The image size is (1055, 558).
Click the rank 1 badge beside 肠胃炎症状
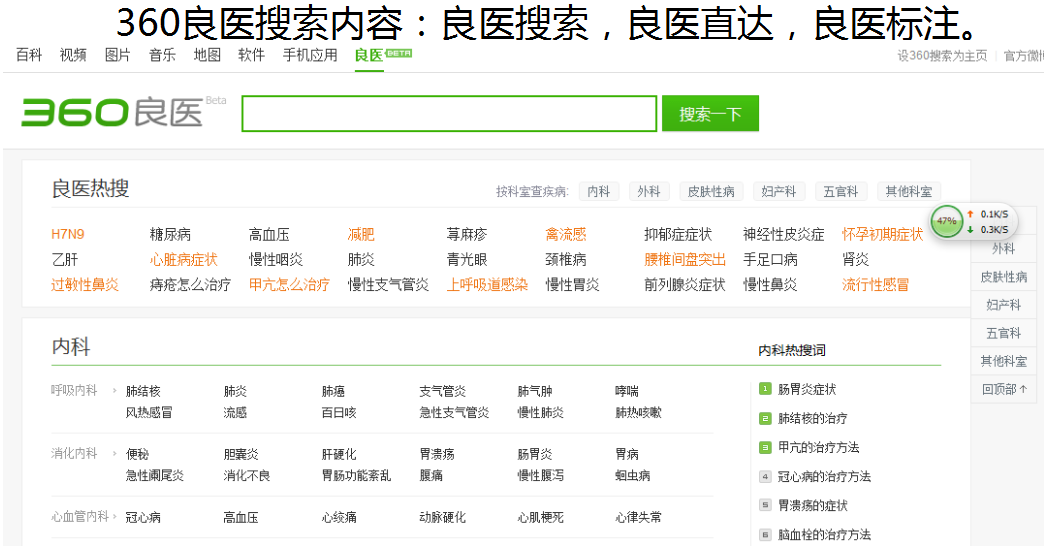pyautogui.click(x=764, y=388)
